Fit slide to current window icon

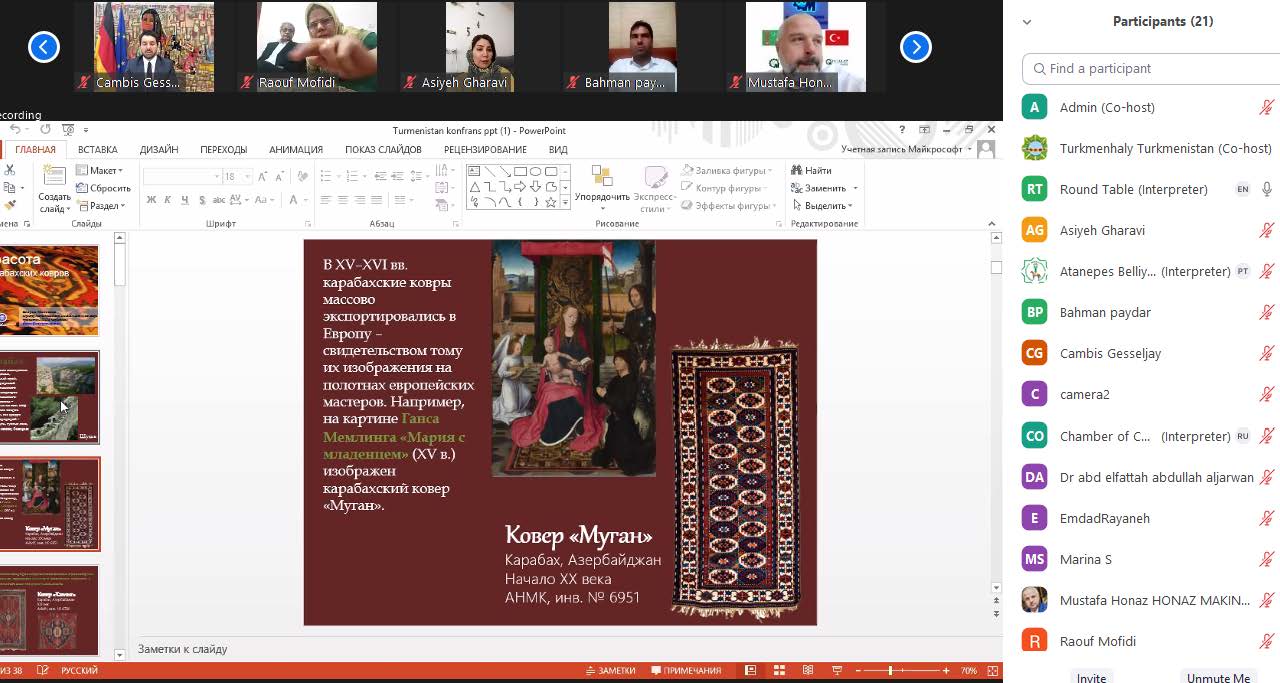992,671
